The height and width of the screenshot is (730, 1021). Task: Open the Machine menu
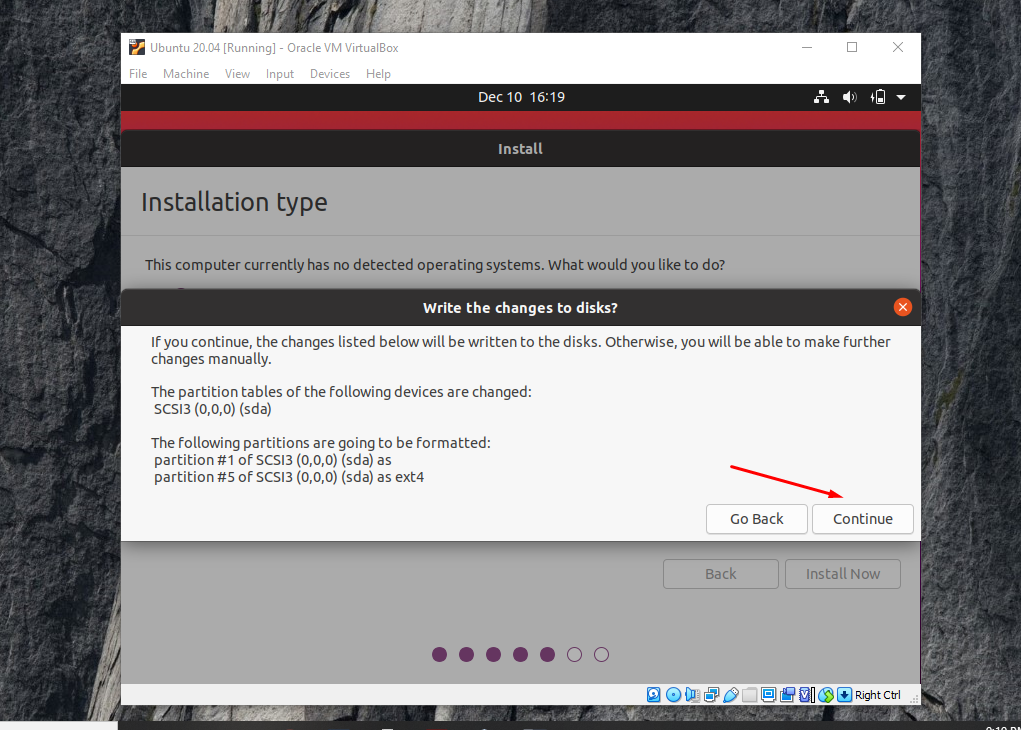186,74
